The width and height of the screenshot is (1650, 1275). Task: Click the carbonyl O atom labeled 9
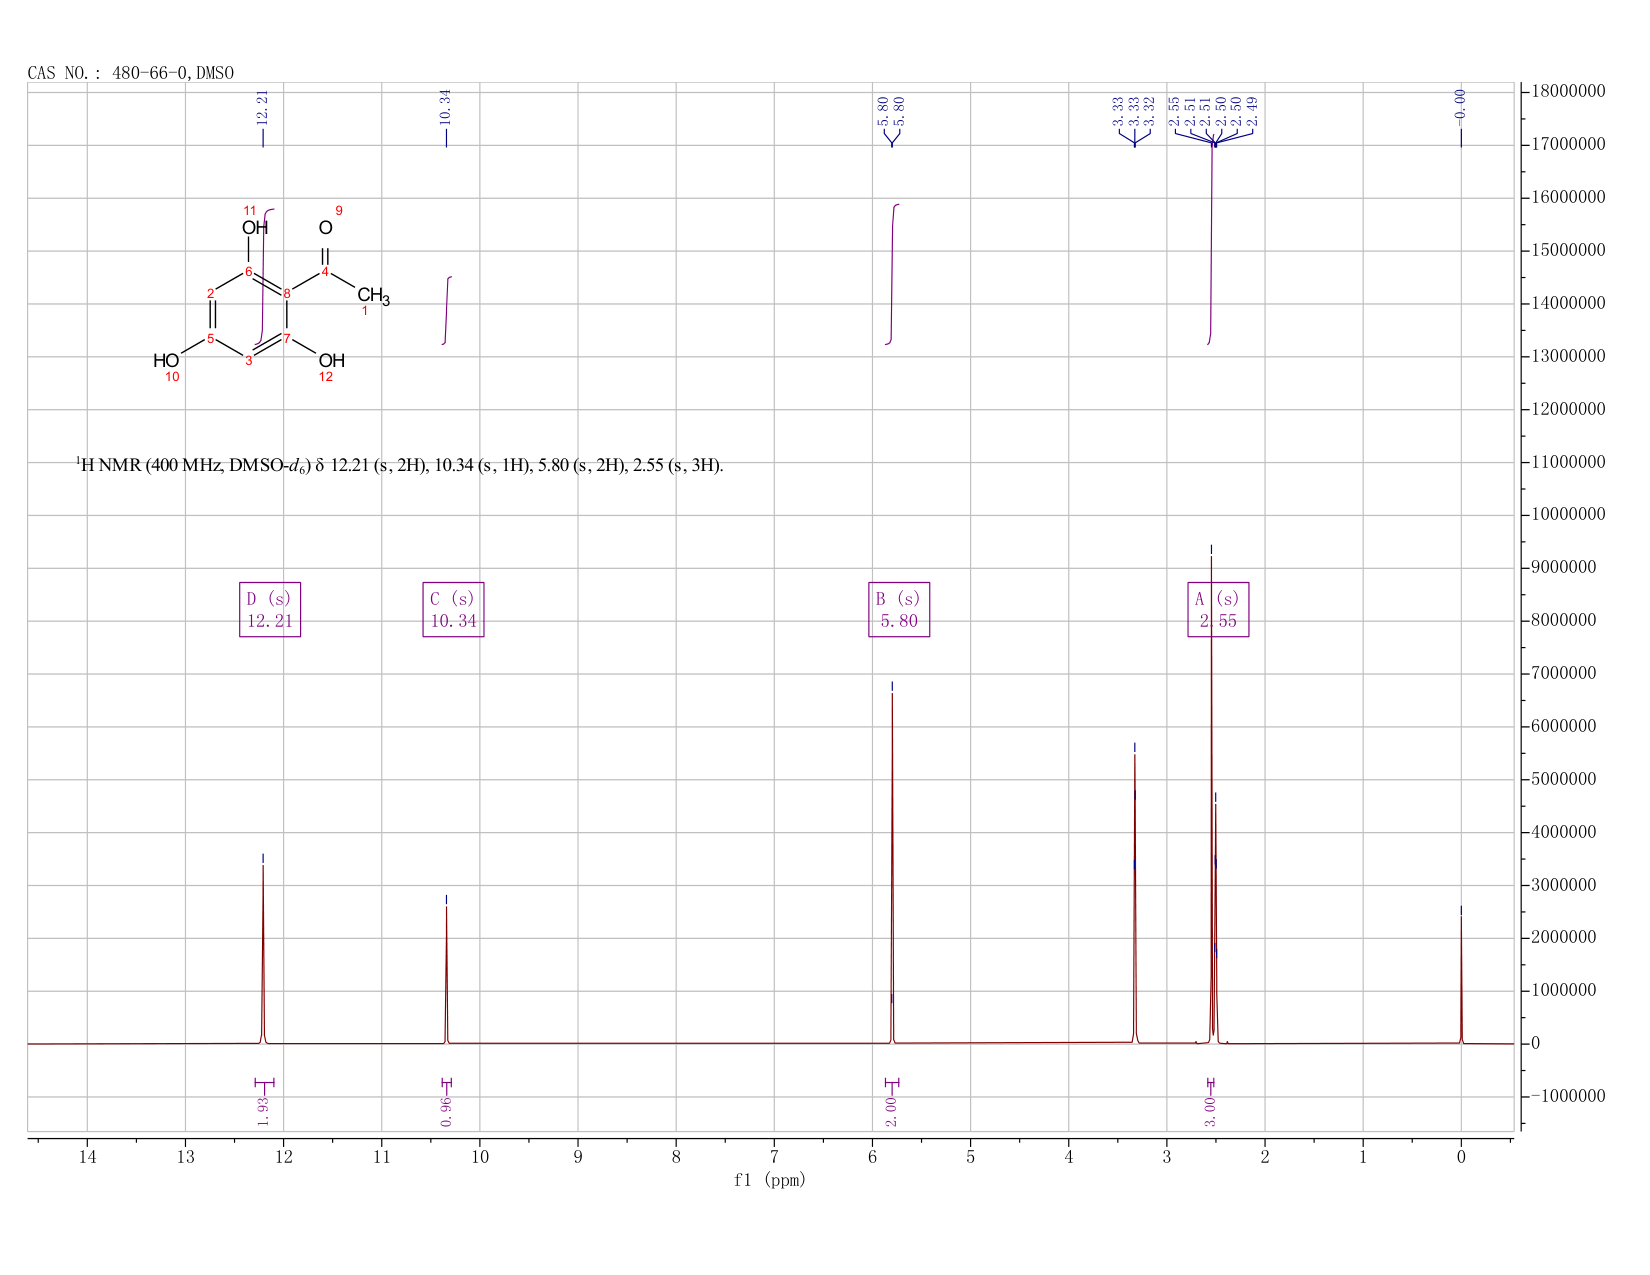325,228
